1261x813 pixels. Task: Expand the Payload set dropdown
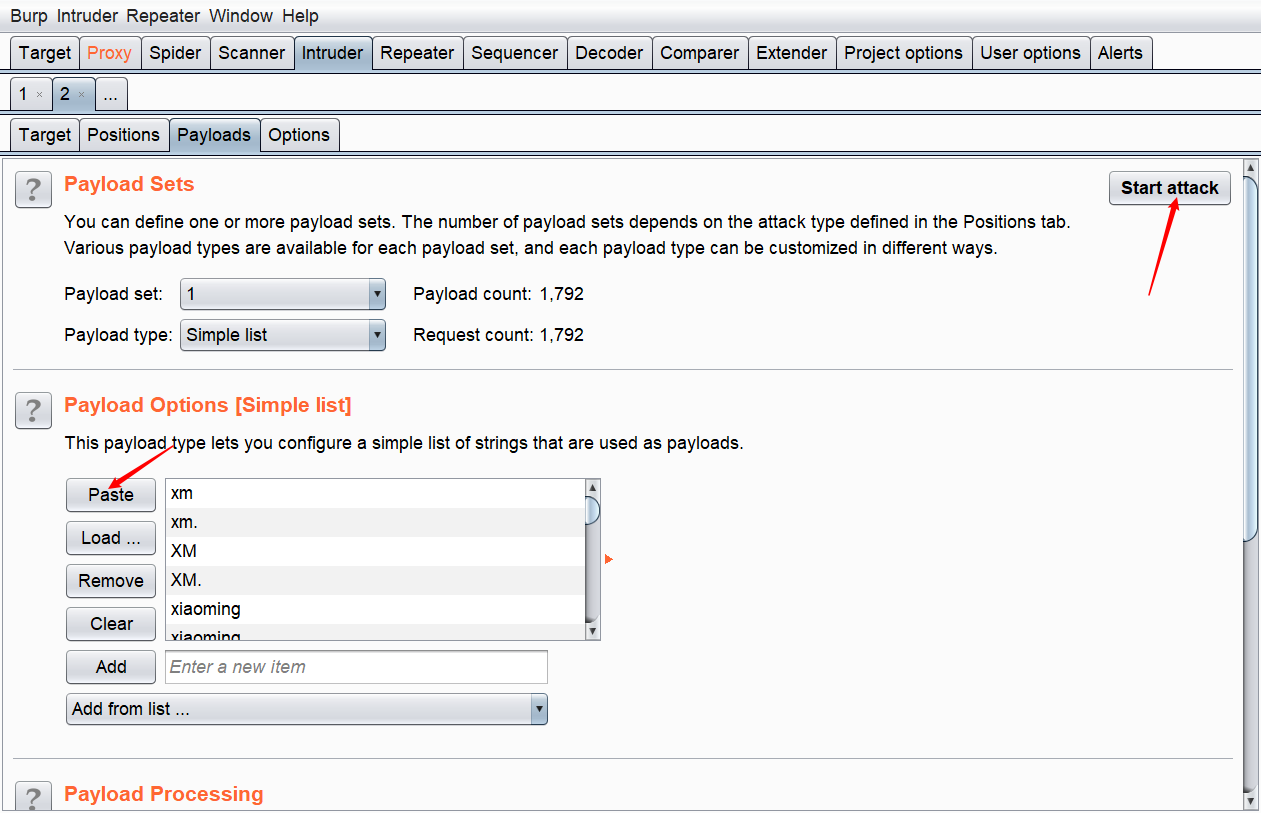pyautogui.click(x=377, y=294)
